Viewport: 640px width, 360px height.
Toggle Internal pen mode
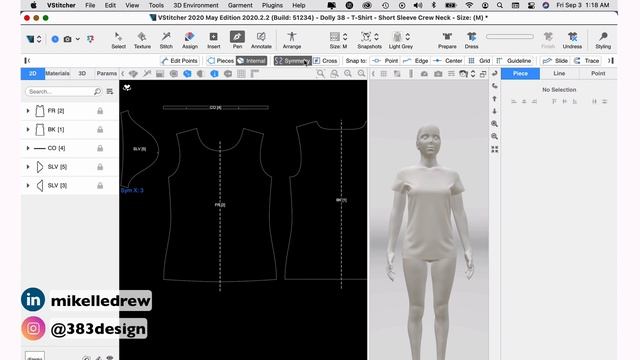[x=251, y=61]
